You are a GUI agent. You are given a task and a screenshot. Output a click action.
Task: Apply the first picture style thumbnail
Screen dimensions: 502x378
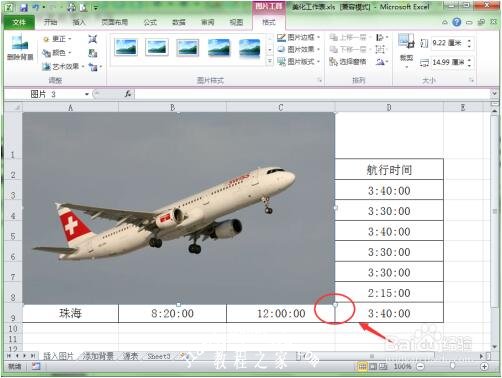pyautogui.click(x=126, y=47)
